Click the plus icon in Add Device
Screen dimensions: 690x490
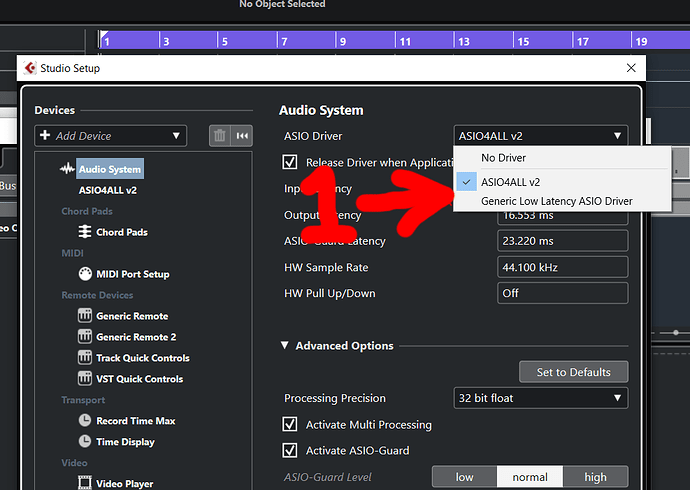[45, 135]
